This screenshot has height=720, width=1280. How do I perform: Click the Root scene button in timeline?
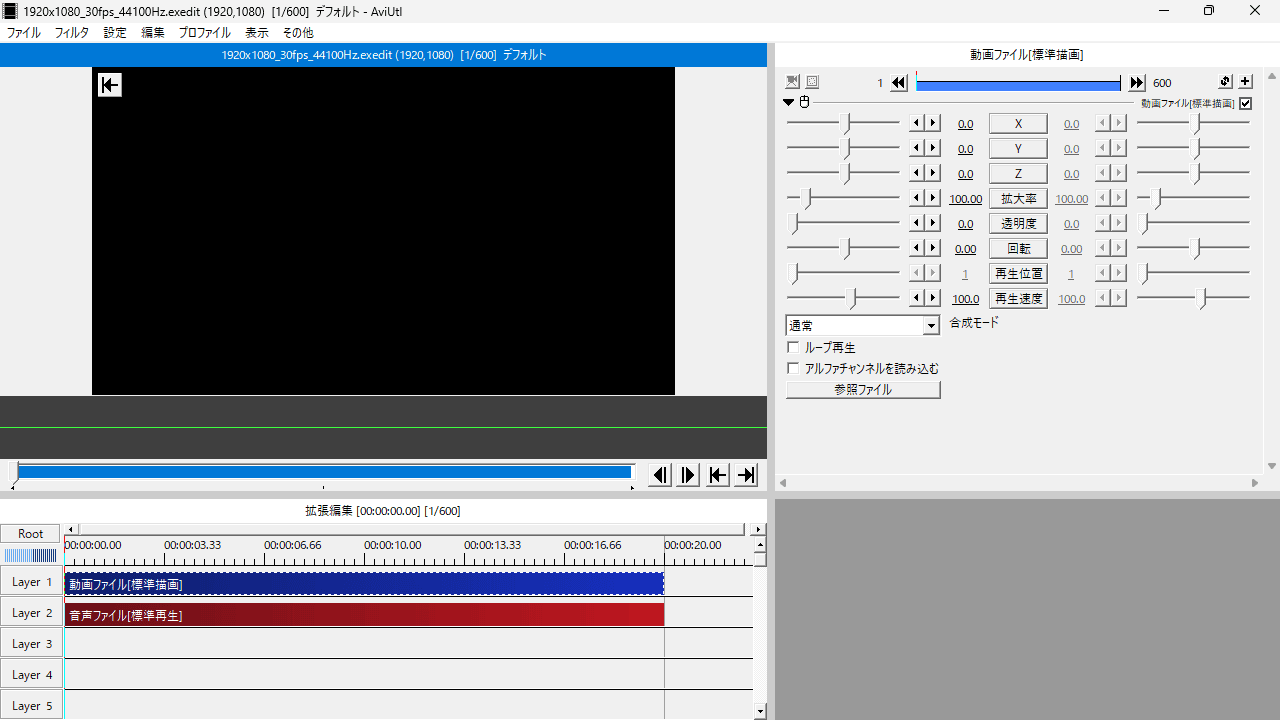pos(31,534)
